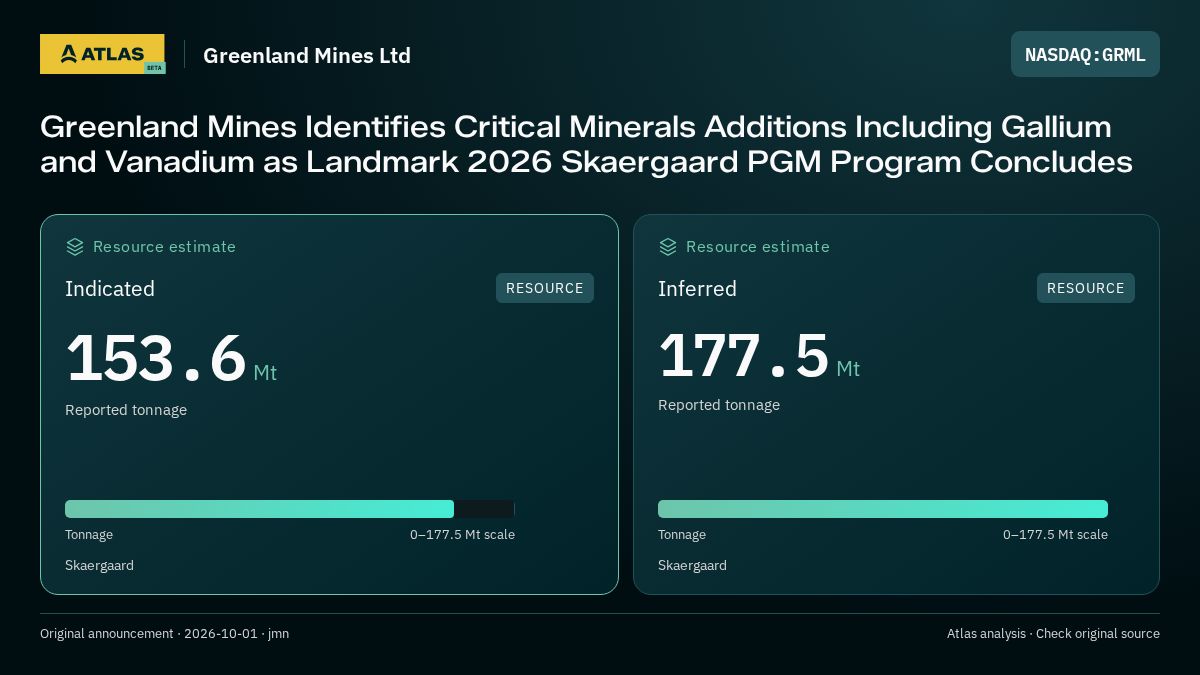Screen dimensions: 1200x675
Task: Click the RESOURCE tag on Inferred card
Action: click(x=1086, y=288)
